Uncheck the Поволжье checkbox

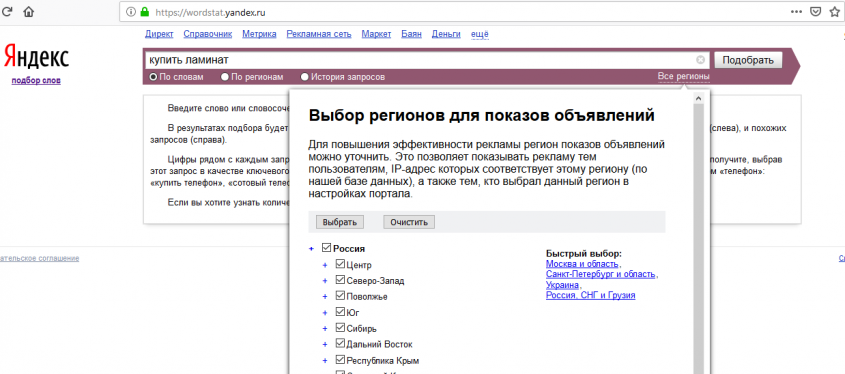click(340, 295)
